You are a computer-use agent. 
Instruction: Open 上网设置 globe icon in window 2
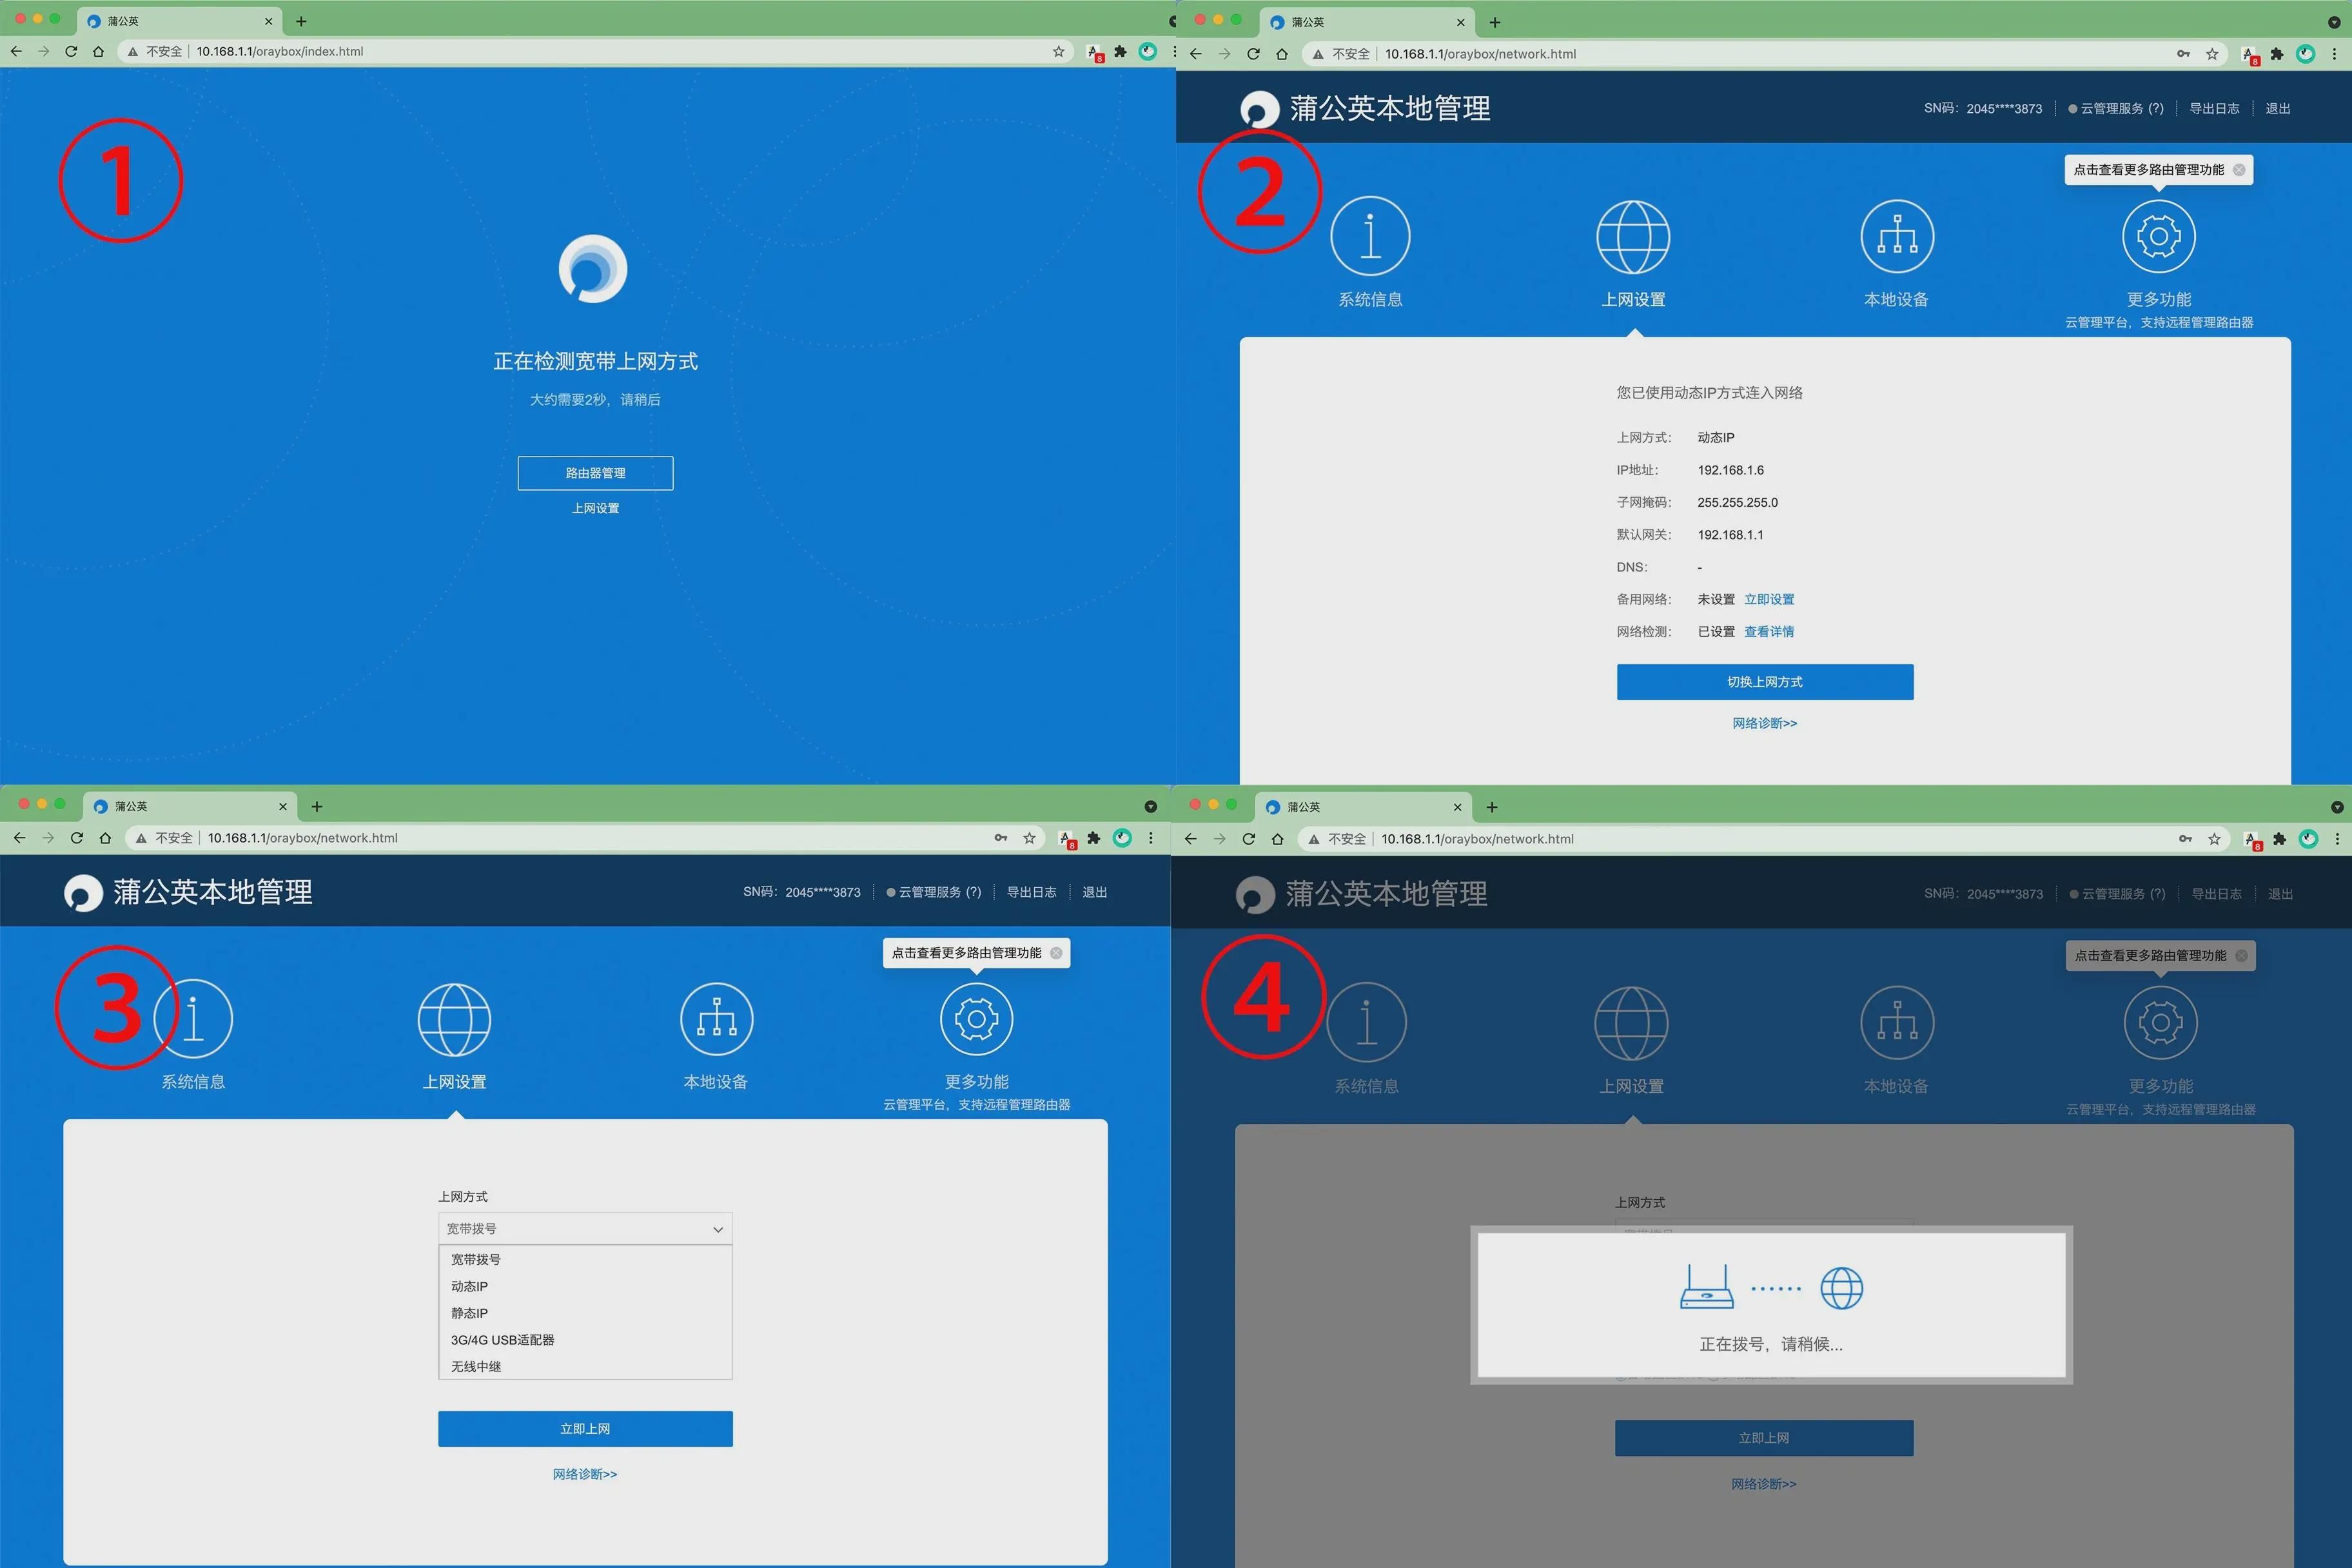click(1633, 236)
